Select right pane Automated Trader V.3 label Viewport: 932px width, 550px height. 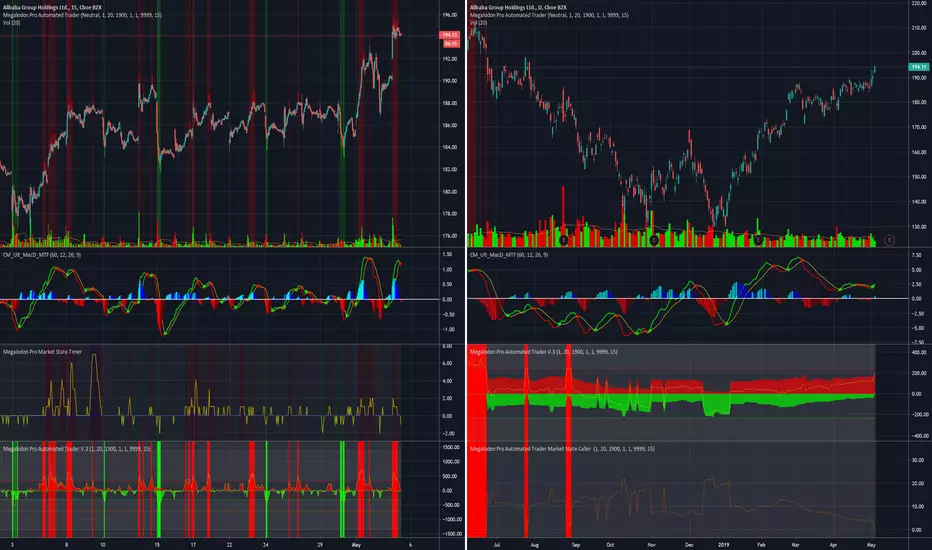[543, 351]
